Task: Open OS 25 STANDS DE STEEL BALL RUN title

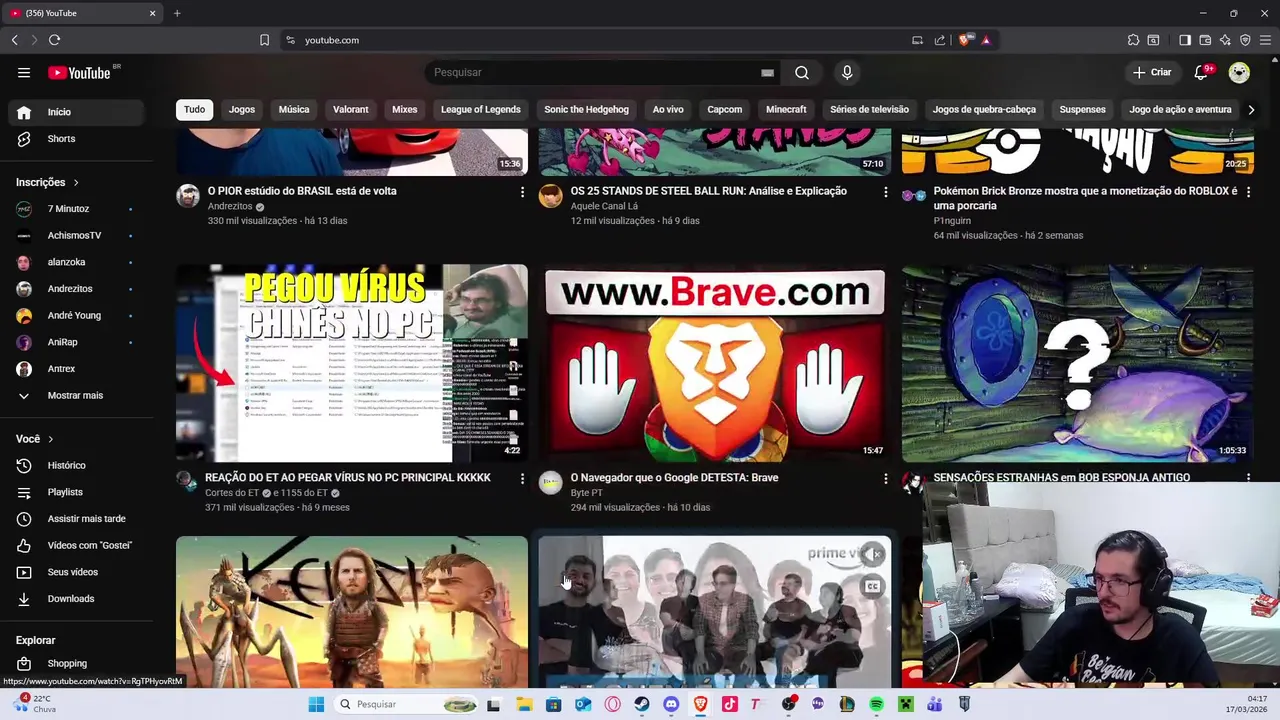Action: tap(708, 191)
